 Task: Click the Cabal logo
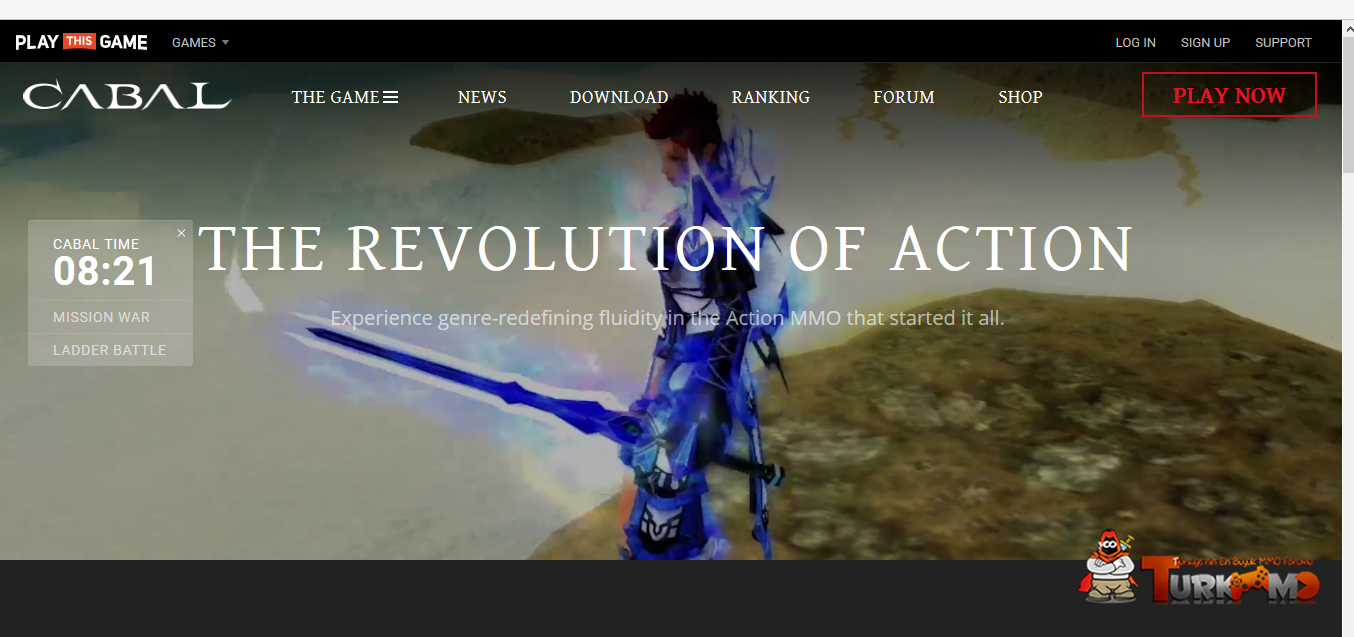click(x=127, y=96)
